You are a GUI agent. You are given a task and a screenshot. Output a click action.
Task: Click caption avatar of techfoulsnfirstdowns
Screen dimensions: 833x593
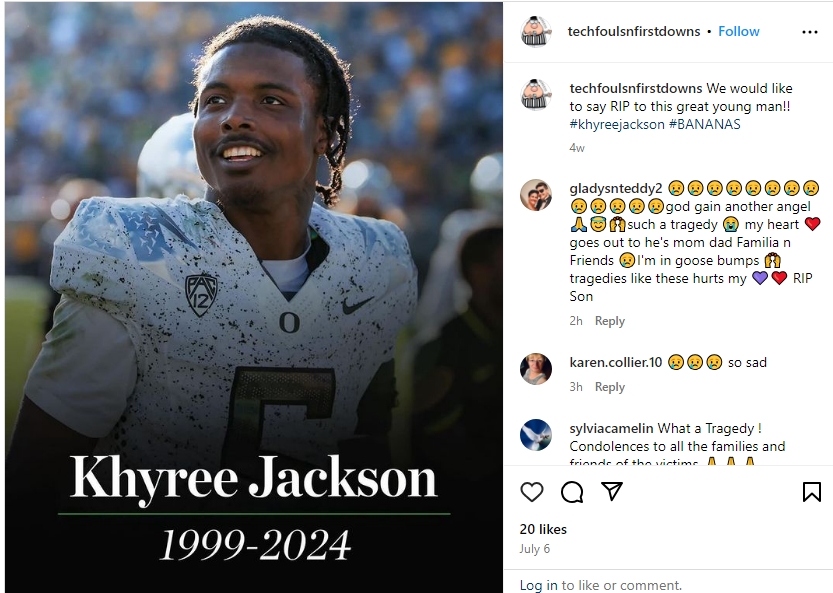[536, 95]
